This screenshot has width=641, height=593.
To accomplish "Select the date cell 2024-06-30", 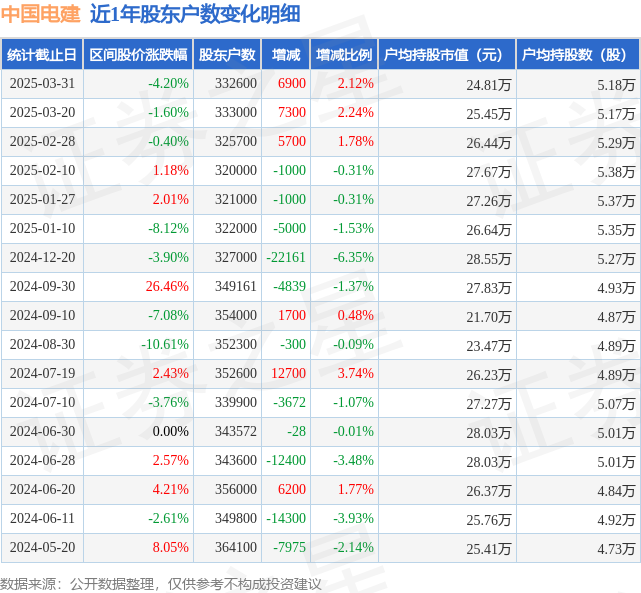I will pyautogui.click(x=43, y=432).
